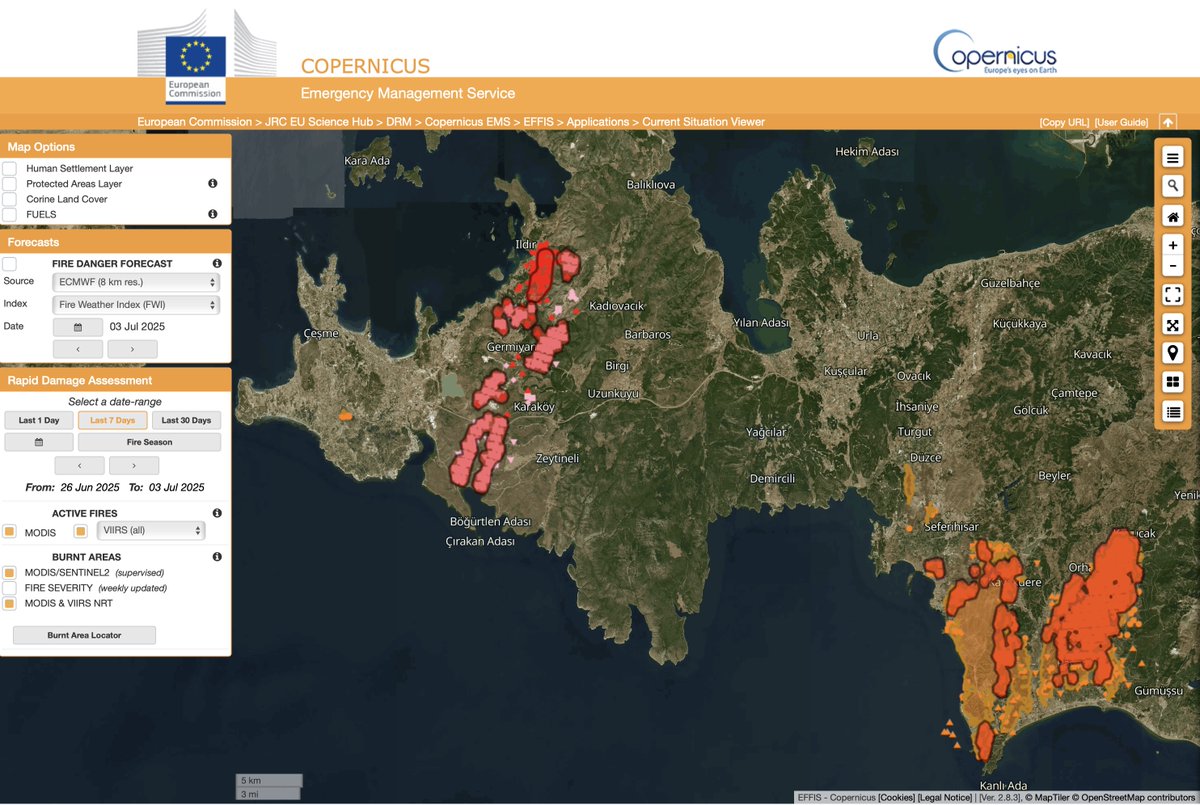The height and width of the screenshot is (805, 1200).
Task: Open DRM breadcrumb link
Action: coord(399,122)
